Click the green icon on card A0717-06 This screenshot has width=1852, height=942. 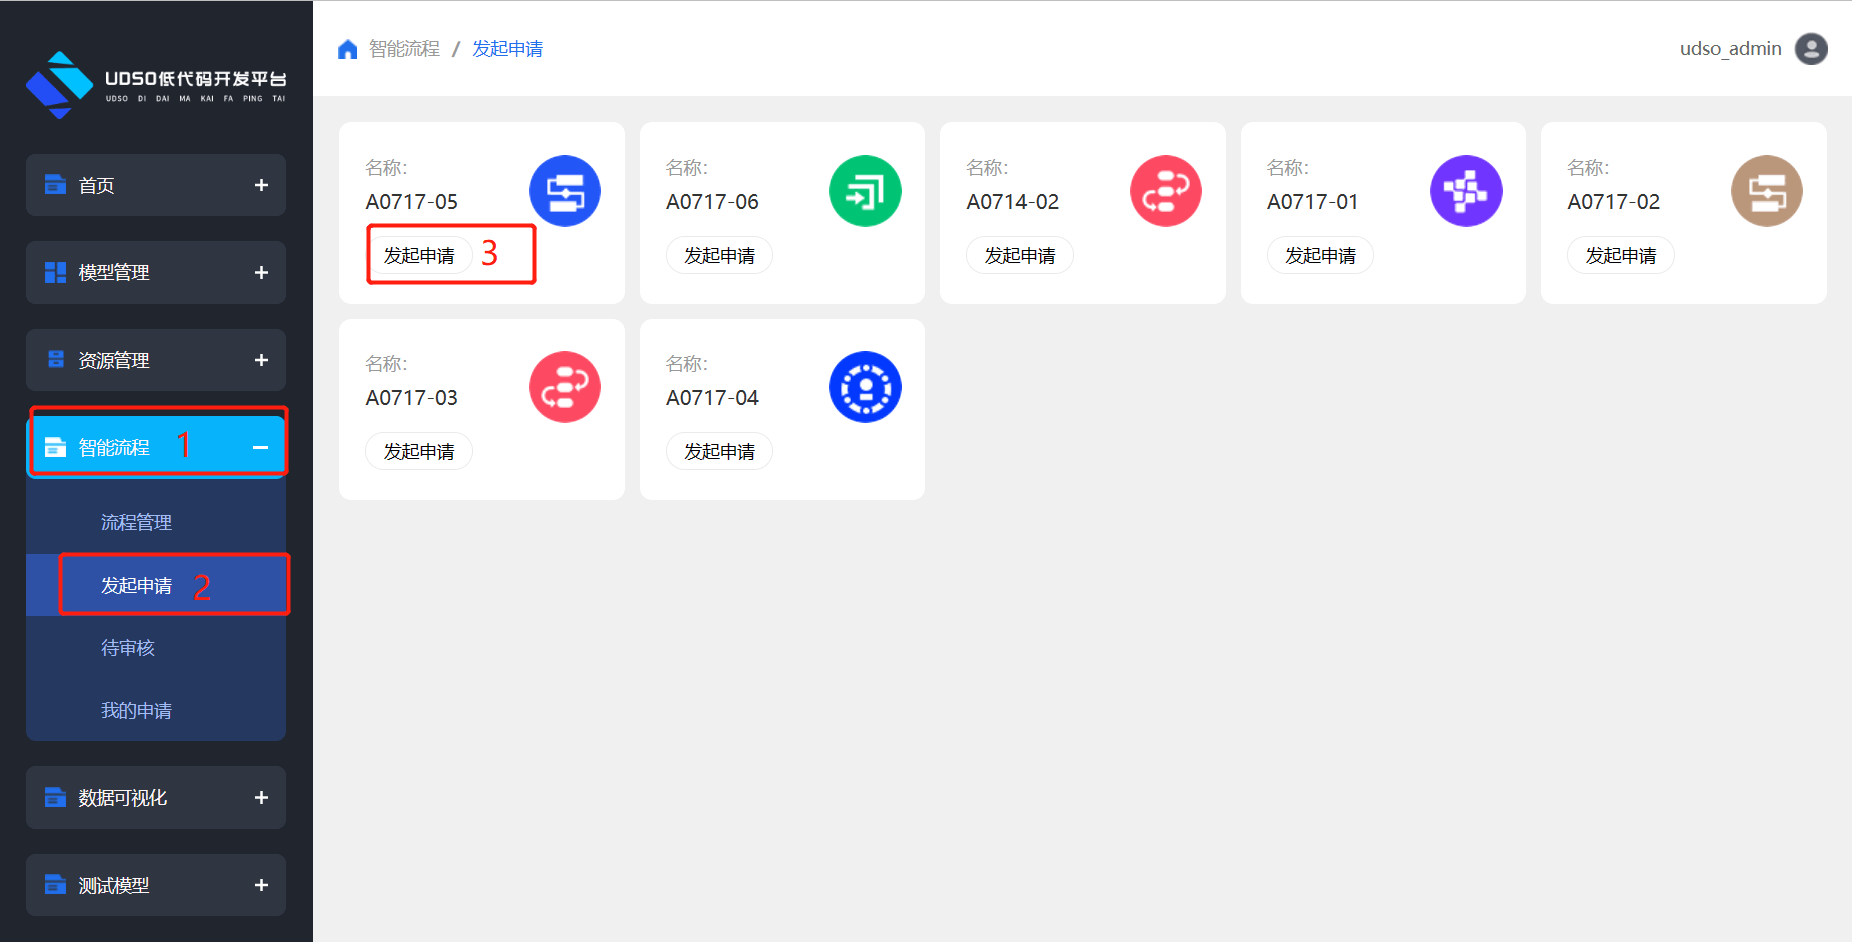point(865,191)
